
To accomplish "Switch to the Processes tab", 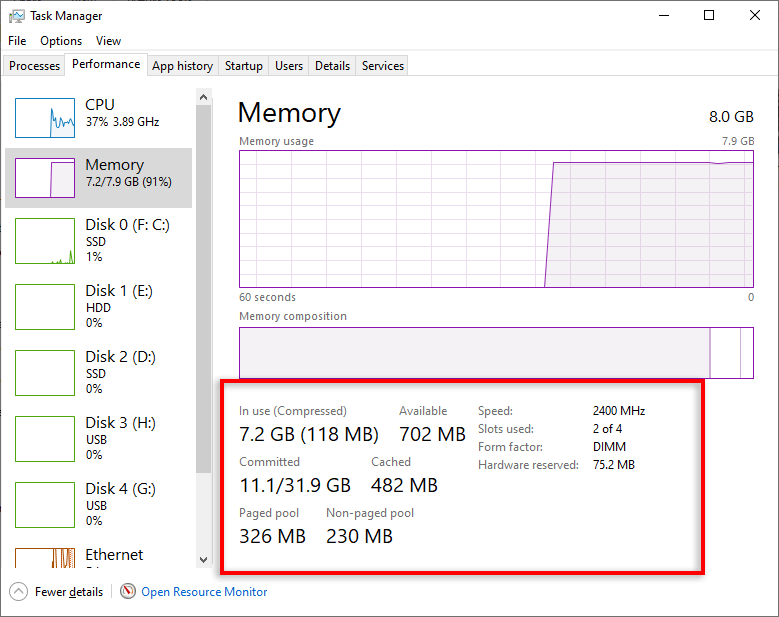I will 35,66.
